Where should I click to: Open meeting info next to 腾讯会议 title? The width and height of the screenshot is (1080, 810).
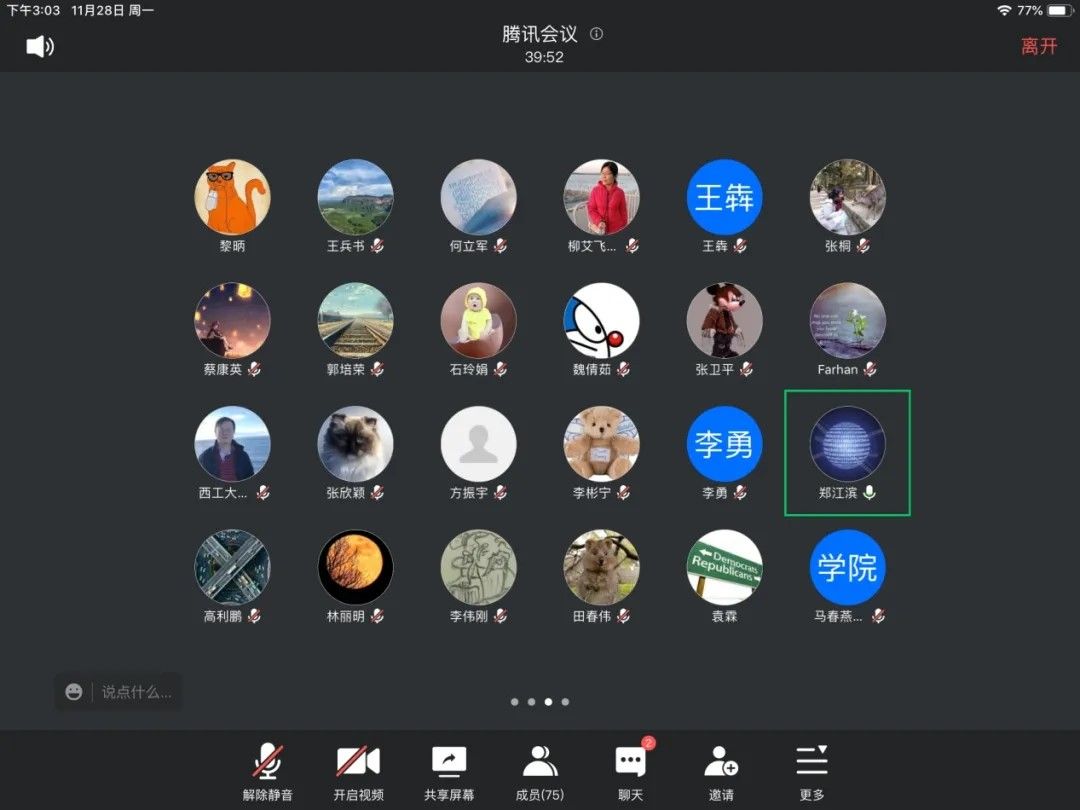(597, 34)
